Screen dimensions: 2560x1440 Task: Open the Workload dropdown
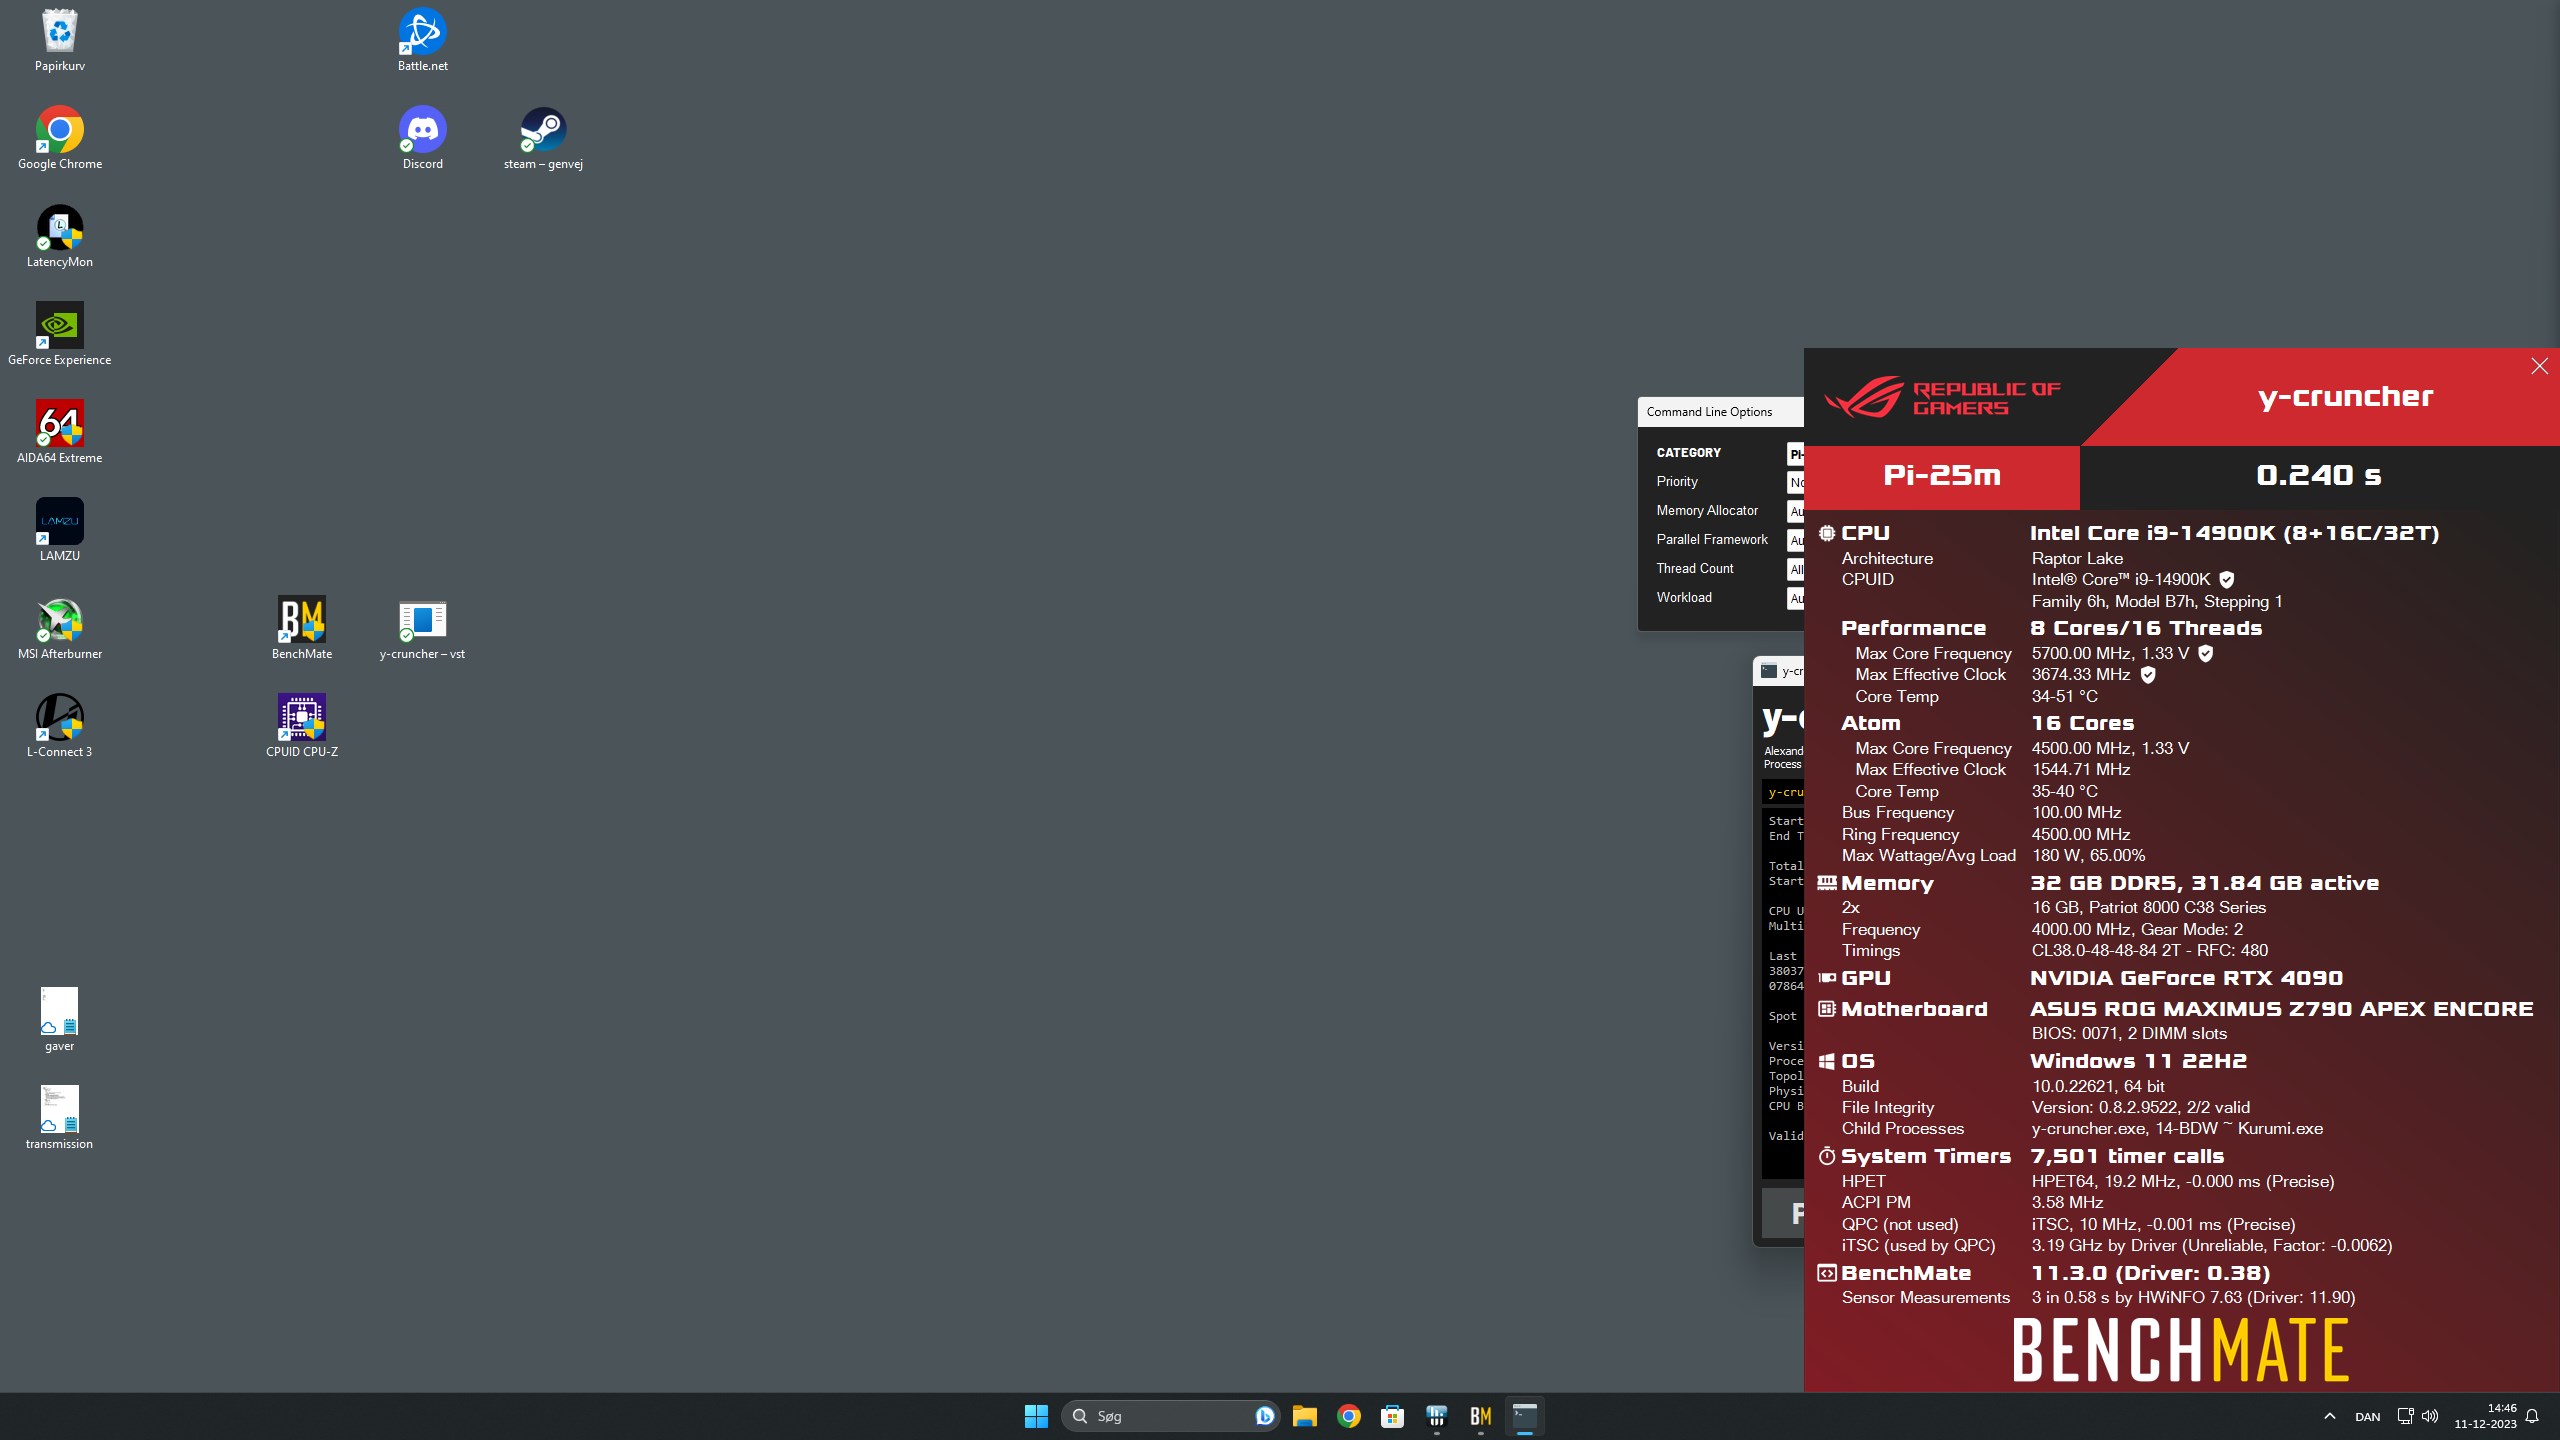(1795, 598)
